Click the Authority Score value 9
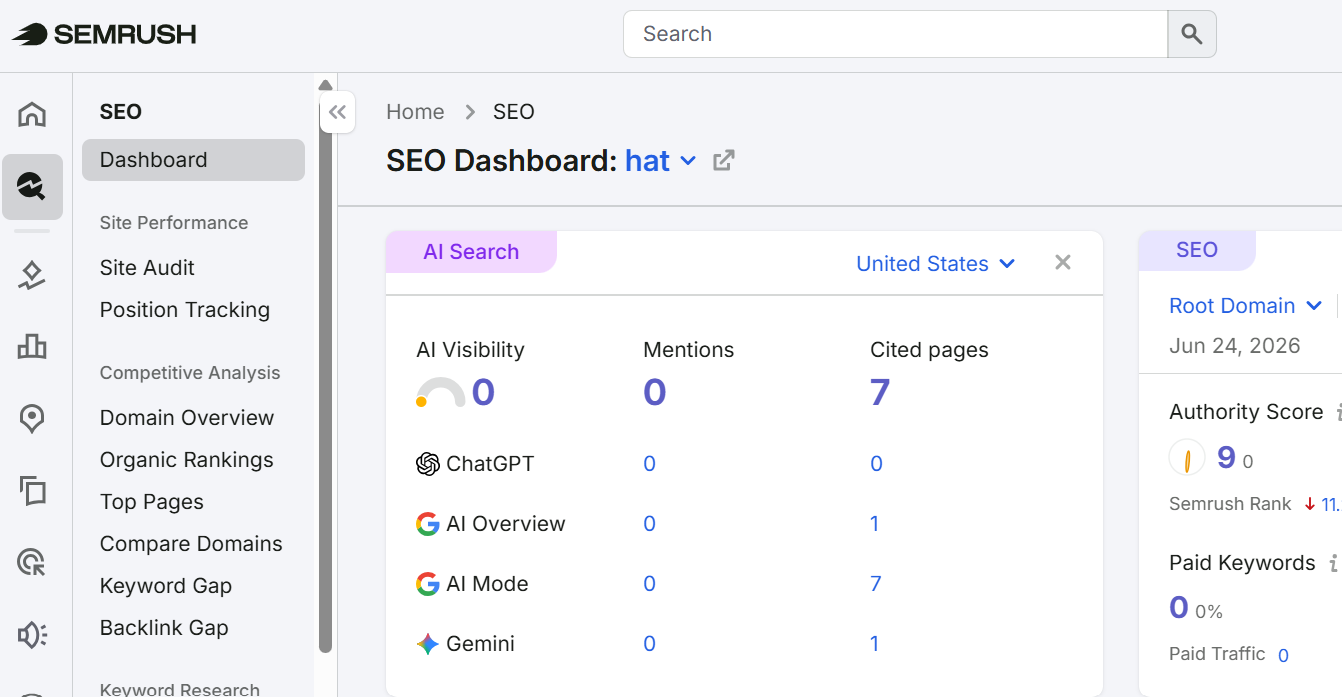 (1226, 458)
